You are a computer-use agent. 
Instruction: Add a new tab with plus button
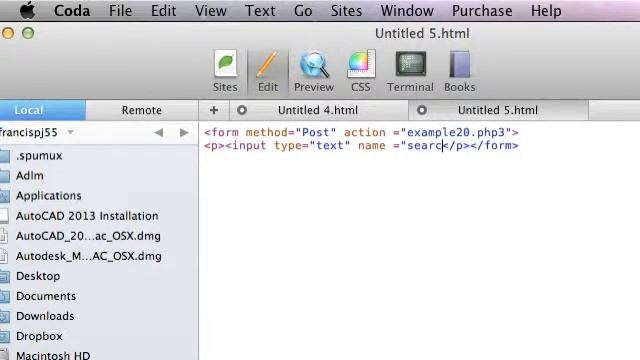214,110
